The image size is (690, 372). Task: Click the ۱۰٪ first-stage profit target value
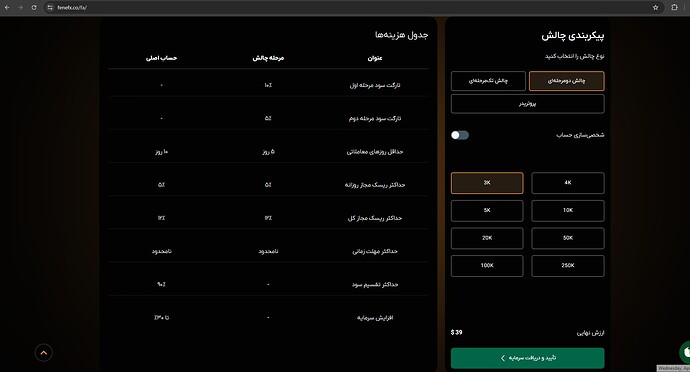pos(268,85)
